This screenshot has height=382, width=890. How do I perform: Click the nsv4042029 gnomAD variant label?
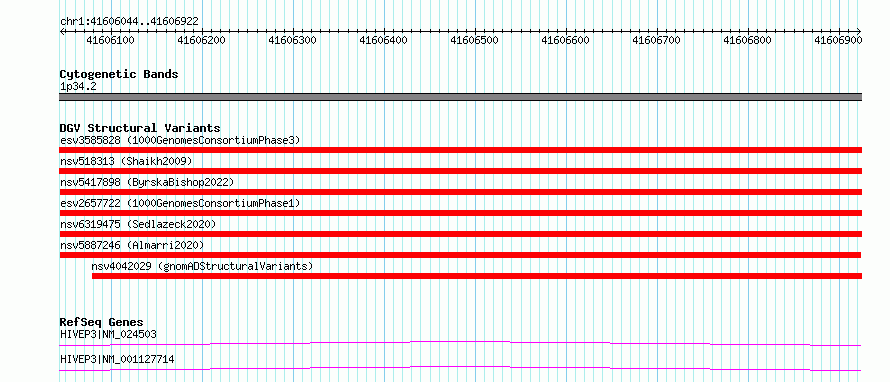click(202, 266)
